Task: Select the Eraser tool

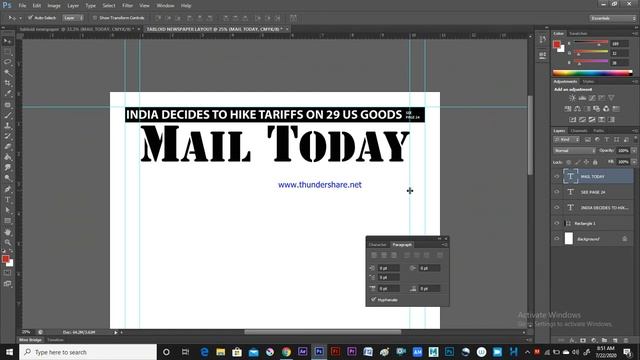Action: click(x=7, y=147)
